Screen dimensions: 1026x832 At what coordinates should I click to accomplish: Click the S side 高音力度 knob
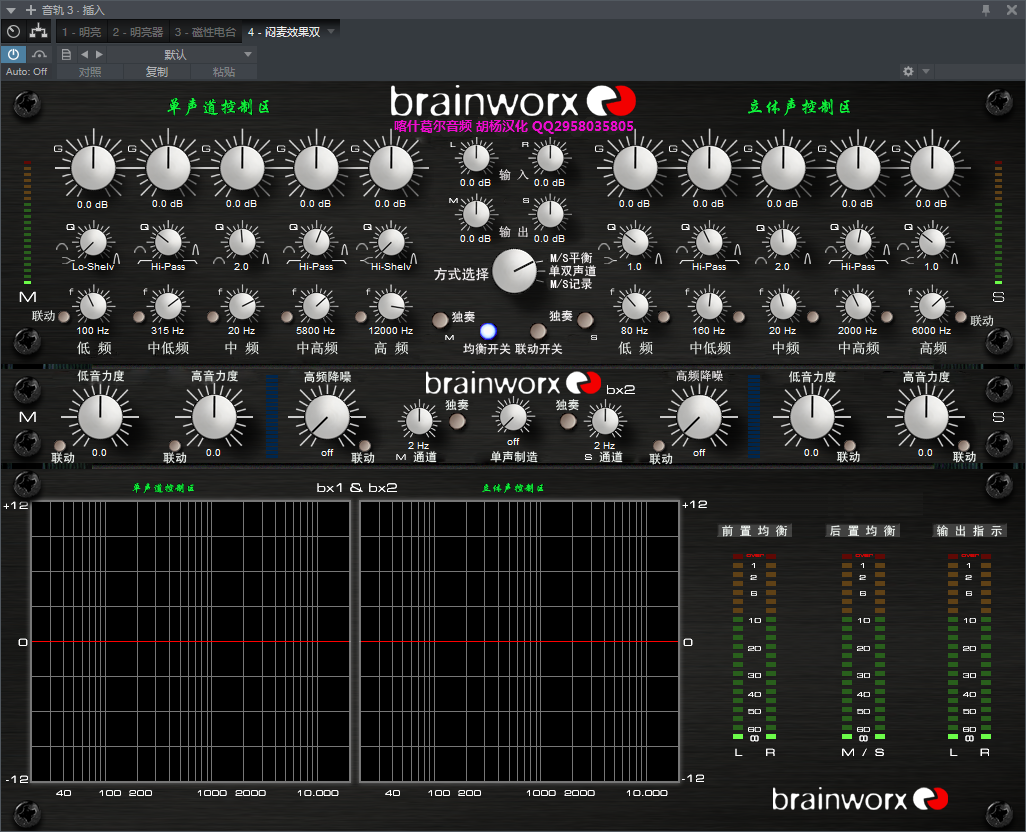click(x=926, y=417)
